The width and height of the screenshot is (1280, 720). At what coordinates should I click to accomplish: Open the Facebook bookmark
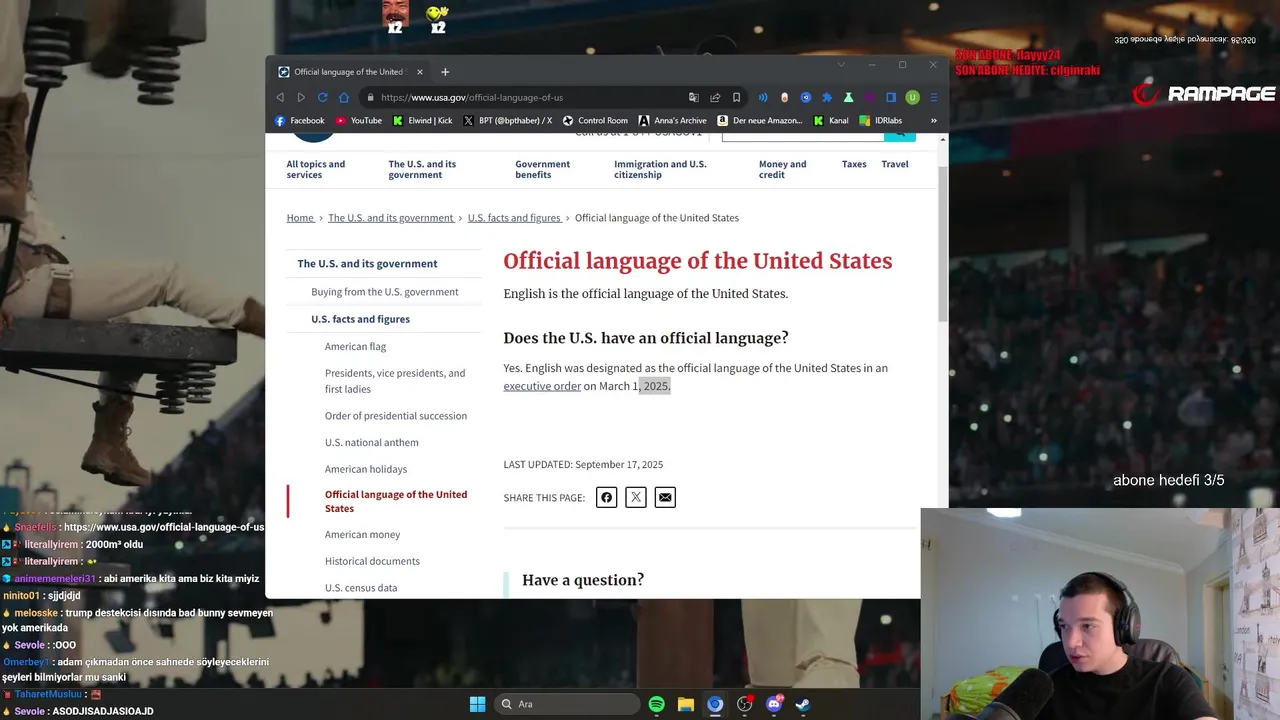(x=299, y=120)
